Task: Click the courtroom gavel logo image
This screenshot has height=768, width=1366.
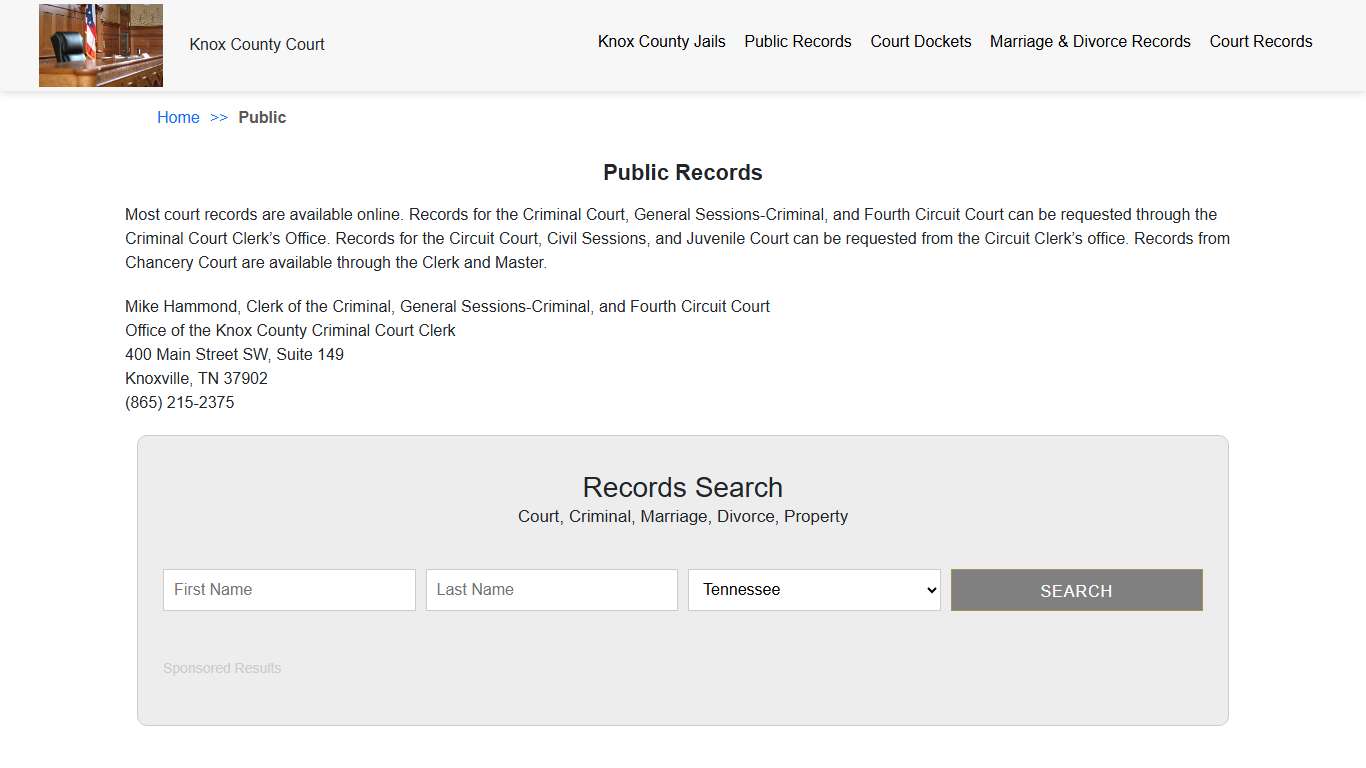Action: [100, 45]
